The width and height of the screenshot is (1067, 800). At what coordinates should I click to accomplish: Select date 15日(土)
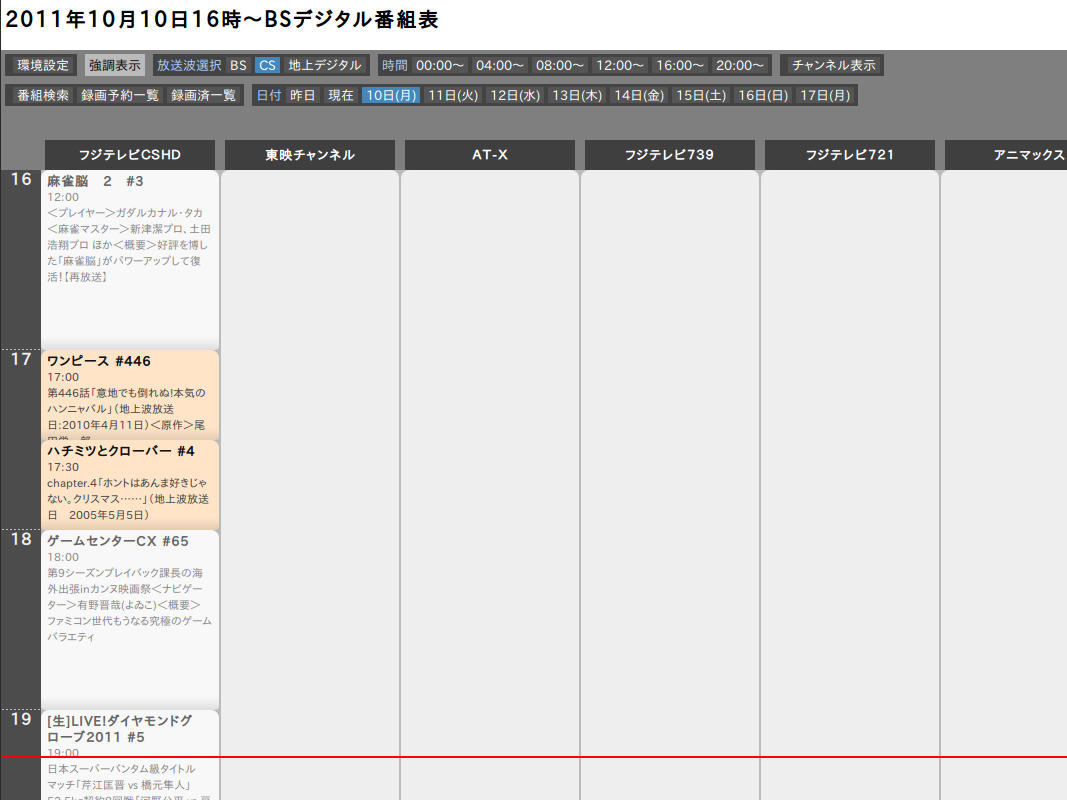click(x=701, y=95)
